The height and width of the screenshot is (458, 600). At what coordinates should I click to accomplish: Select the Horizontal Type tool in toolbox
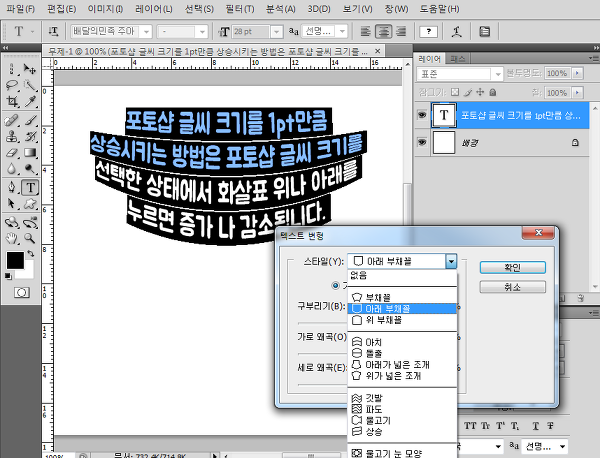coord(30,187)
